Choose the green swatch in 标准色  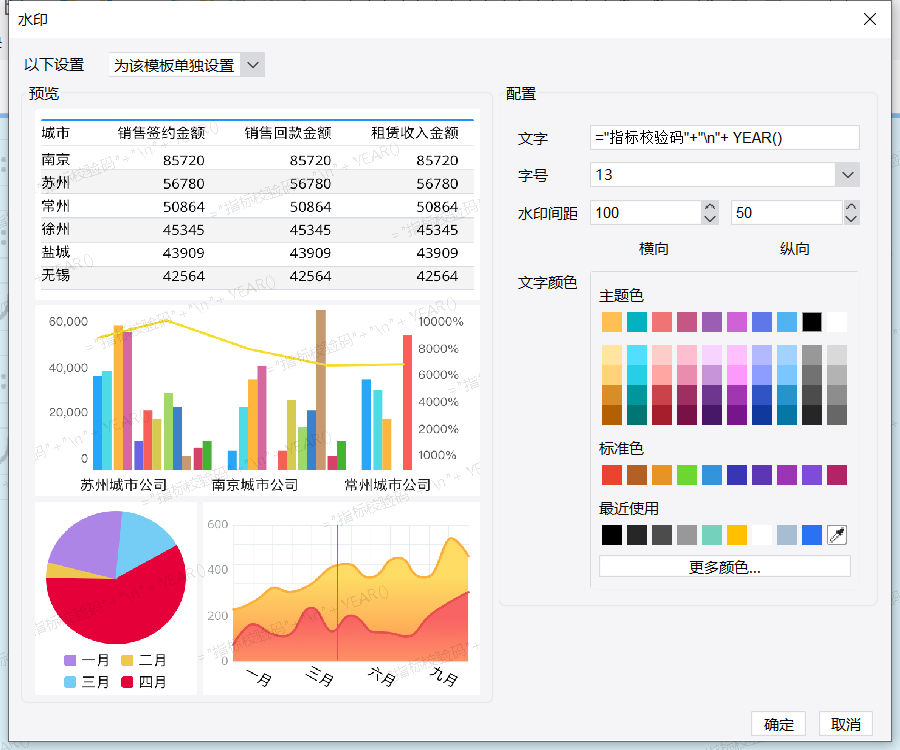(687, 475)
